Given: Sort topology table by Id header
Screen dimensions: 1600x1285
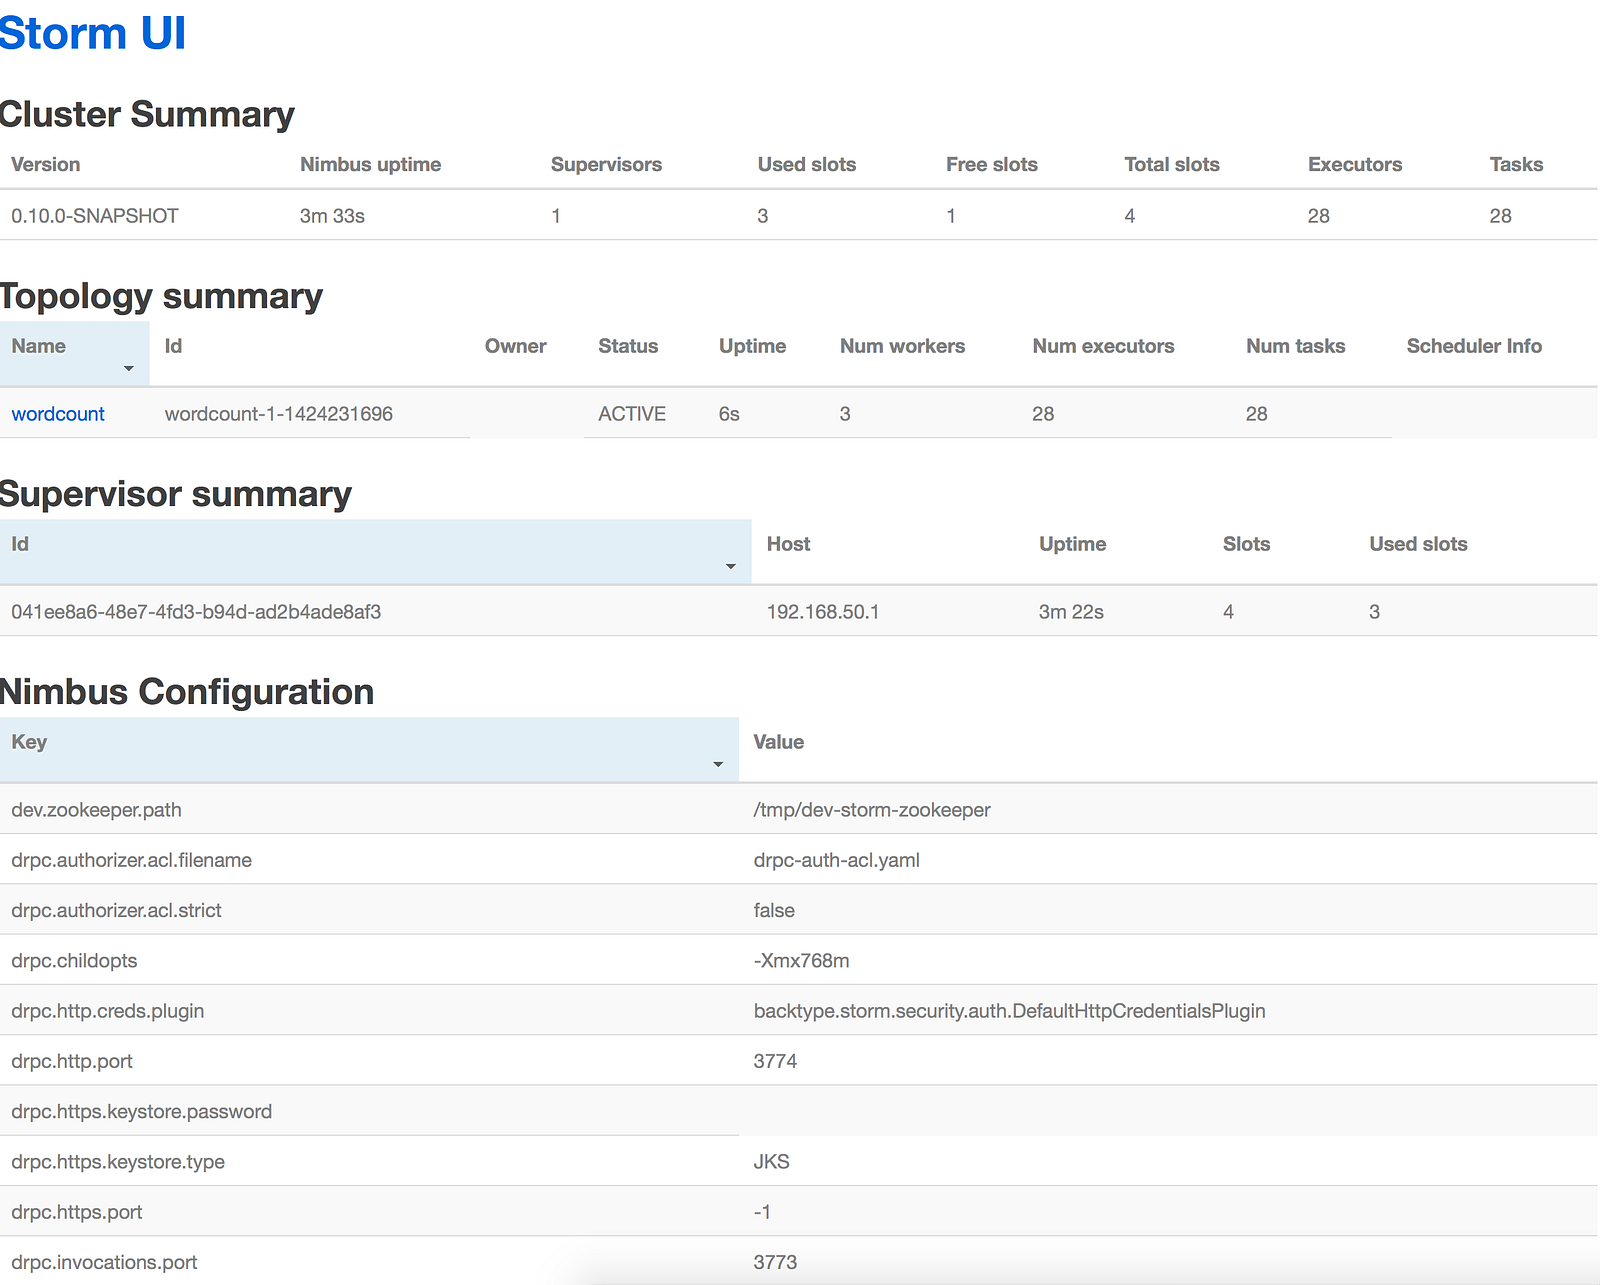Looking at the screenshot, I should pyautogui.click(x=173, y=346).
